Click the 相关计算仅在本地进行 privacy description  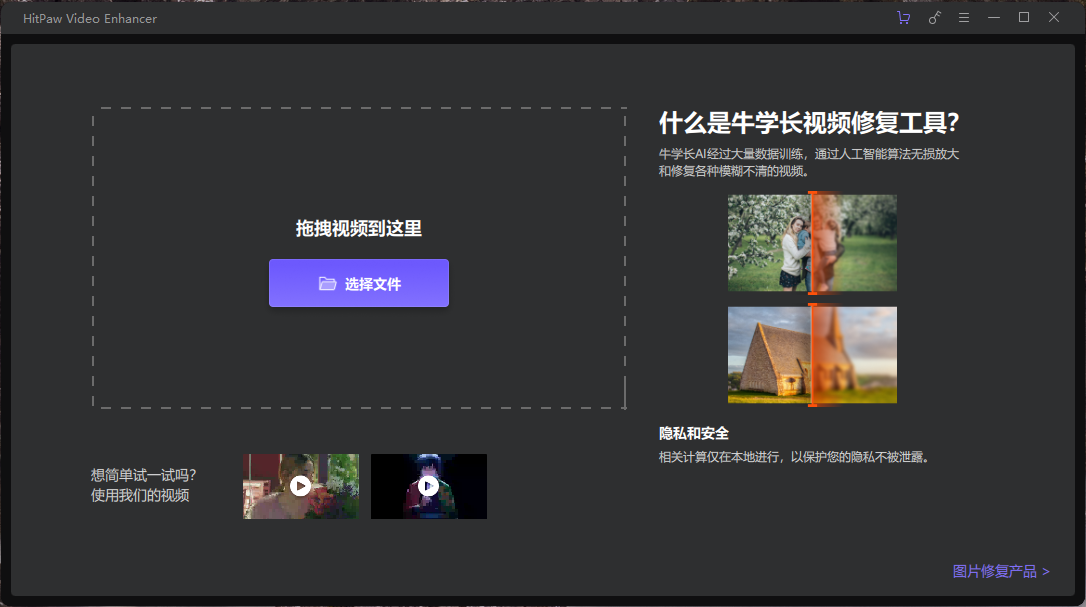[794, 457]
